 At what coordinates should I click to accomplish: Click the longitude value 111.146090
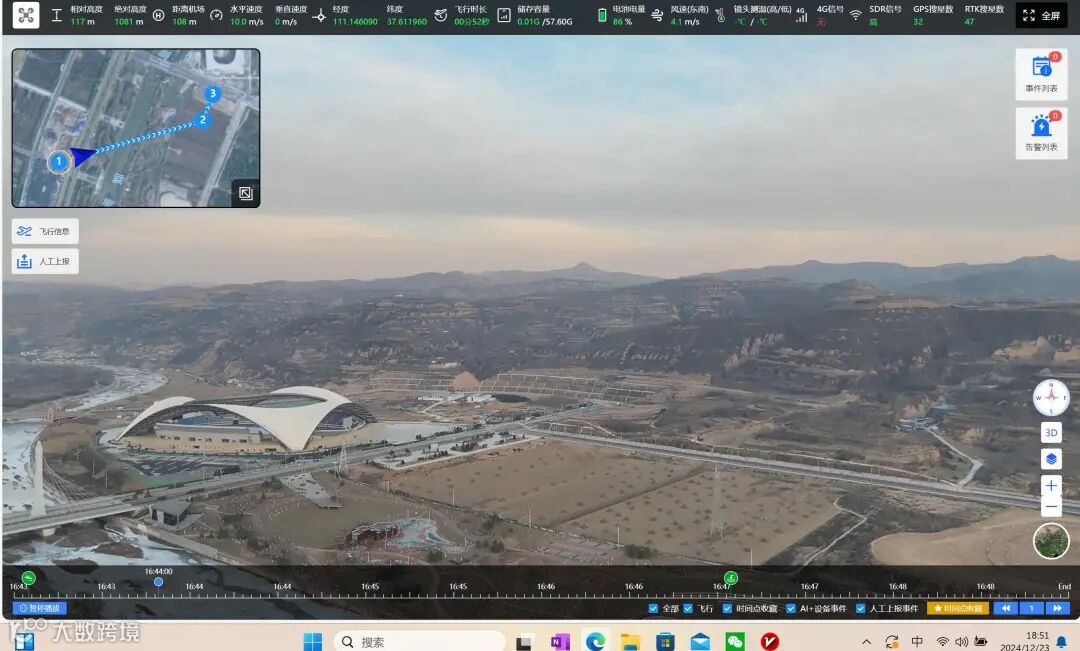click(x=355, y=22)
